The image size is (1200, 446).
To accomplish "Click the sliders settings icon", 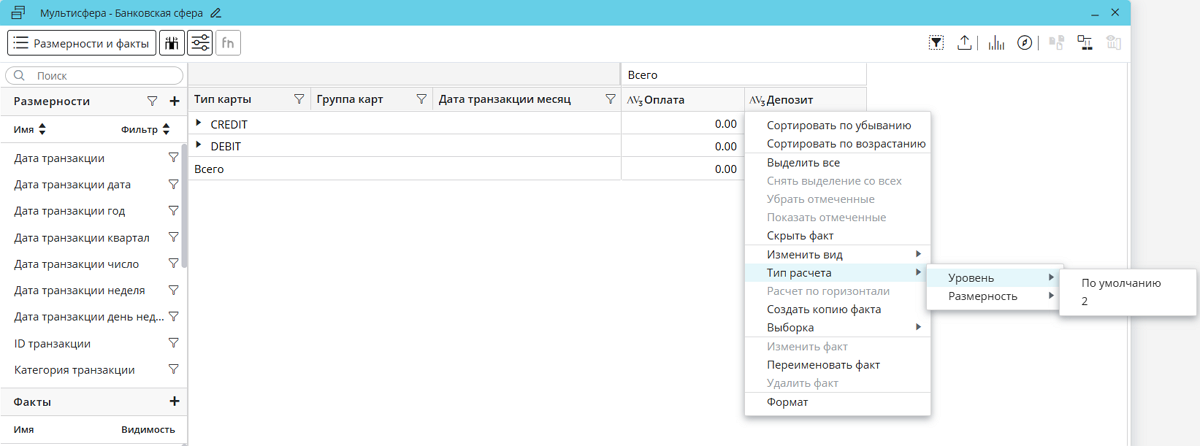I will 200,43.
